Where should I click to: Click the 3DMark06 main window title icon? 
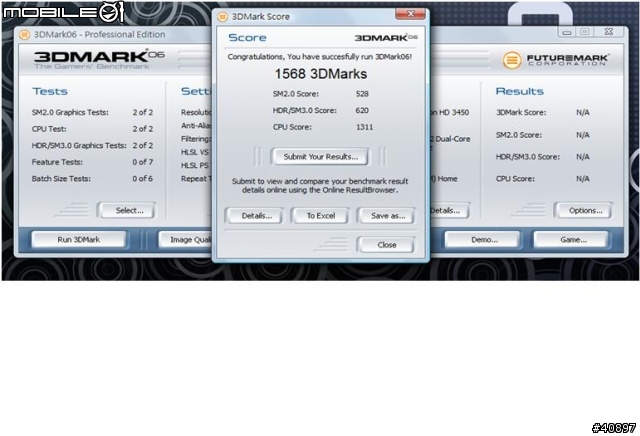click(25, 35)
